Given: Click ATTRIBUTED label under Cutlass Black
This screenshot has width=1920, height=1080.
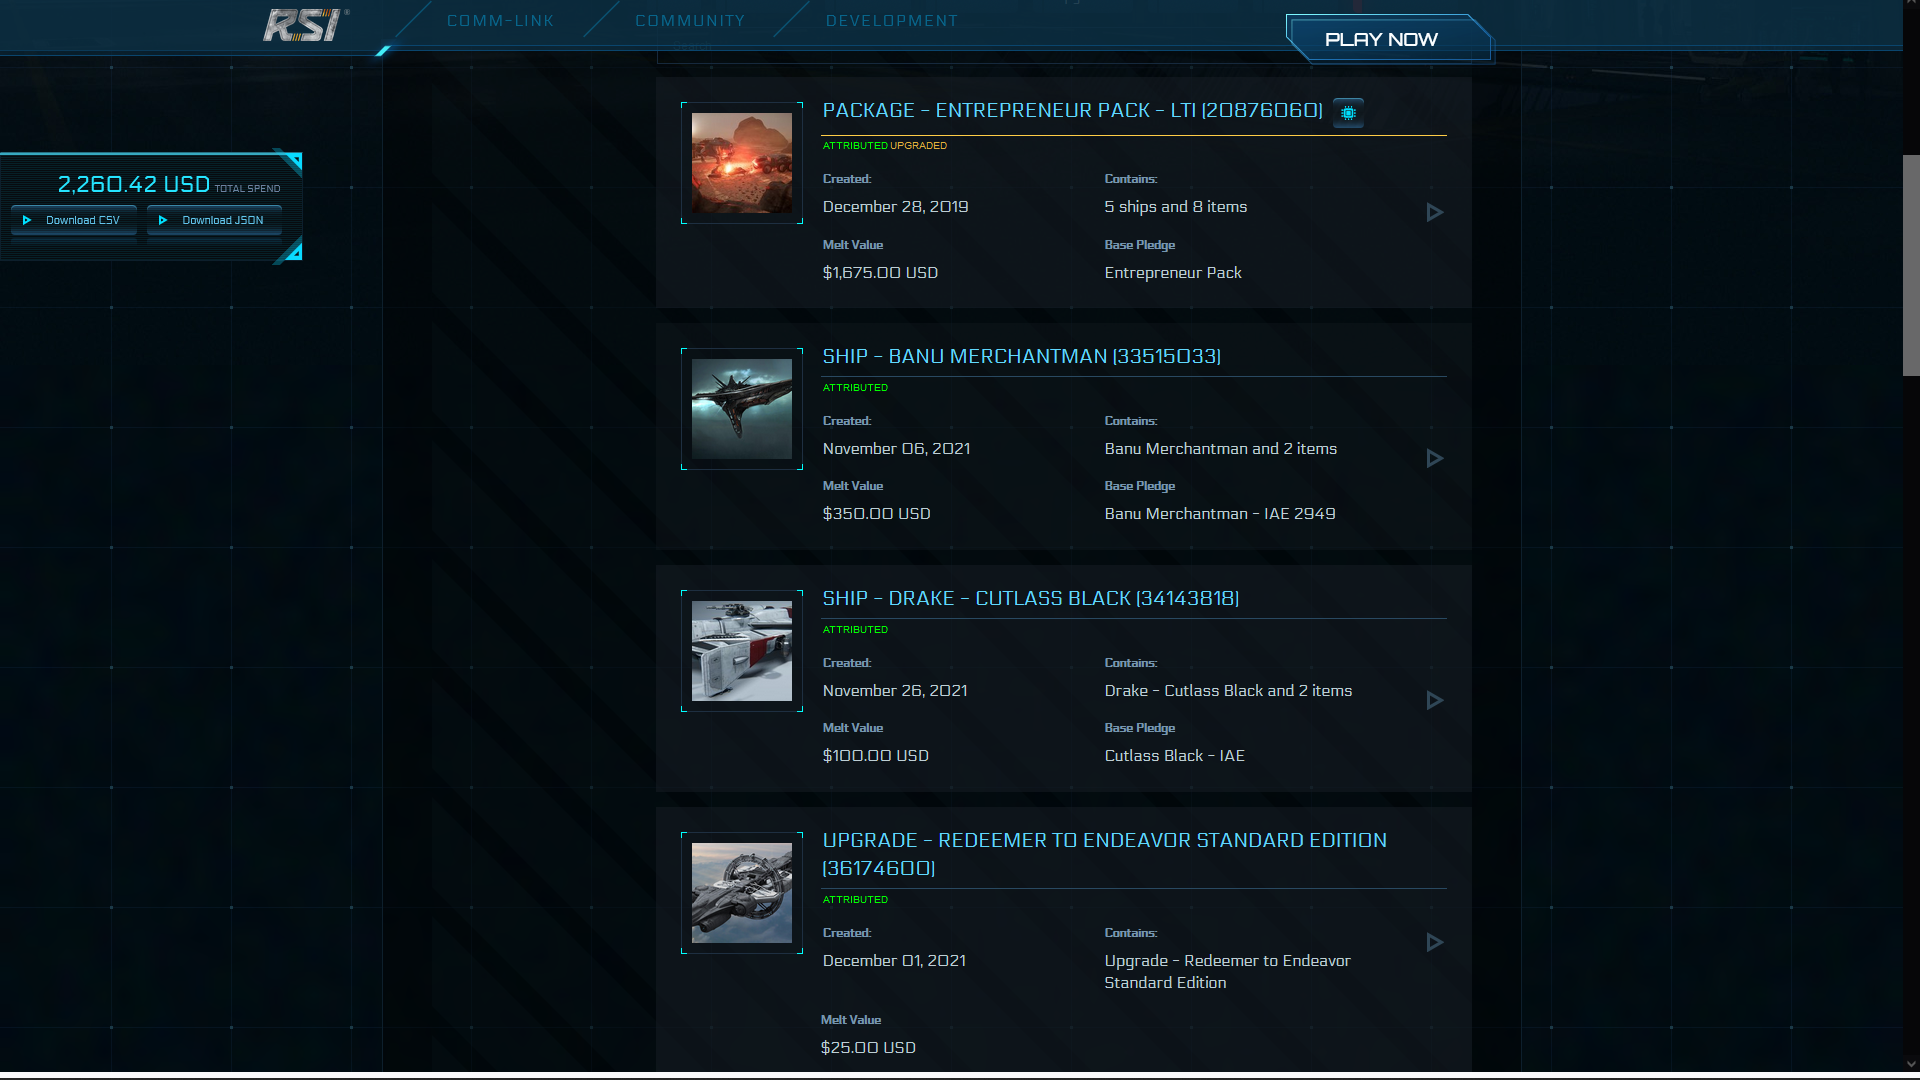Looking at the screenshot, I should (x=855, y=630).
